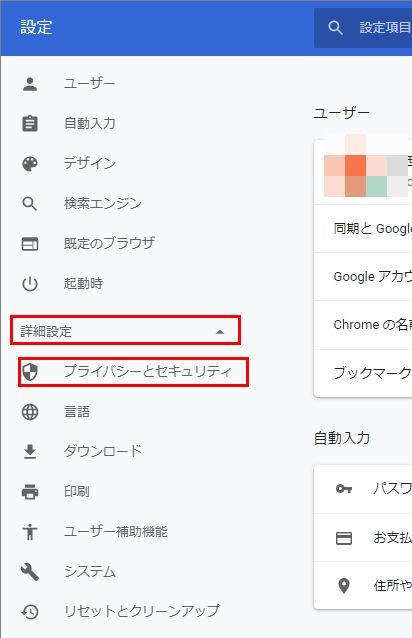Click the browser window icon for 既定のブラウザ
The height and width of the screenshot is (638, 412).
(x=30, y=243)
